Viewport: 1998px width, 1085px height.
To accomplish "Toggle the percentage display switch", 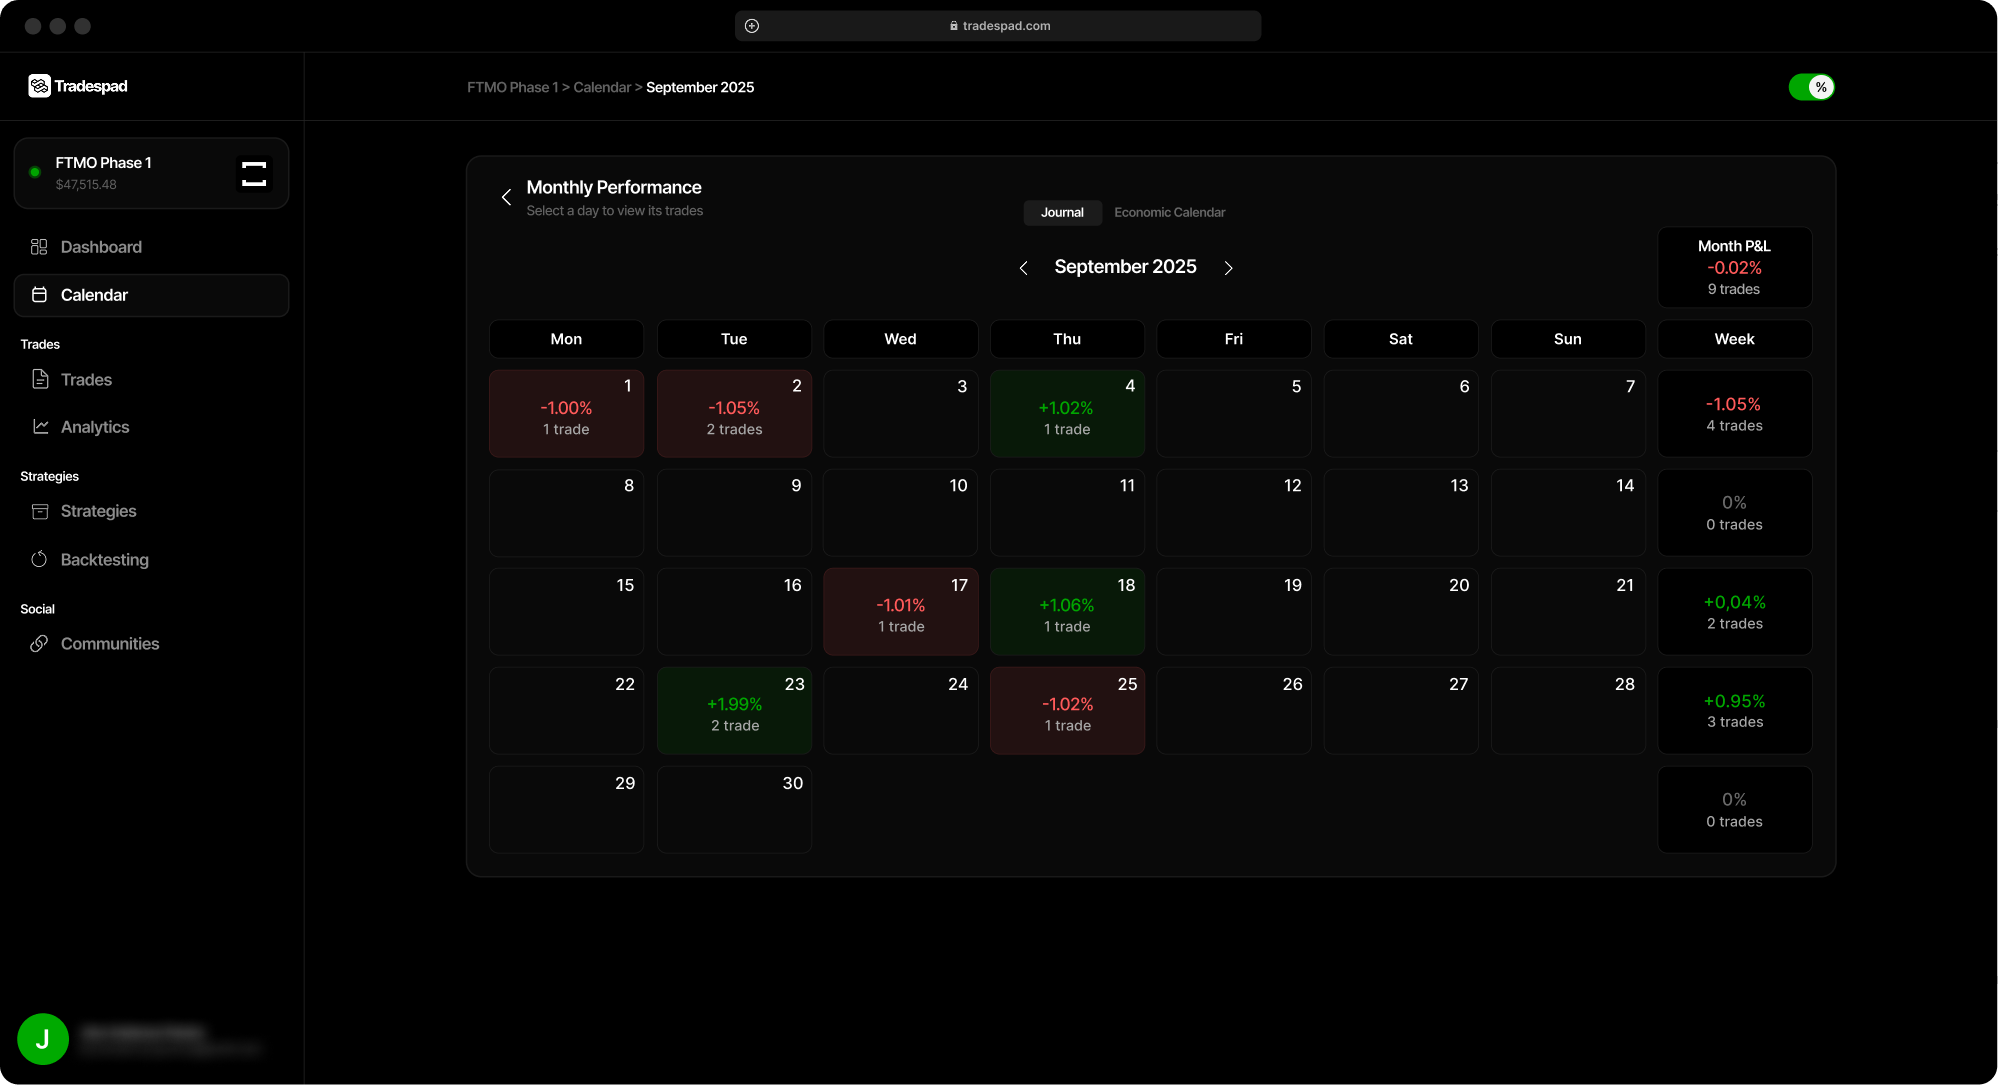I will tap(1811, 87).
